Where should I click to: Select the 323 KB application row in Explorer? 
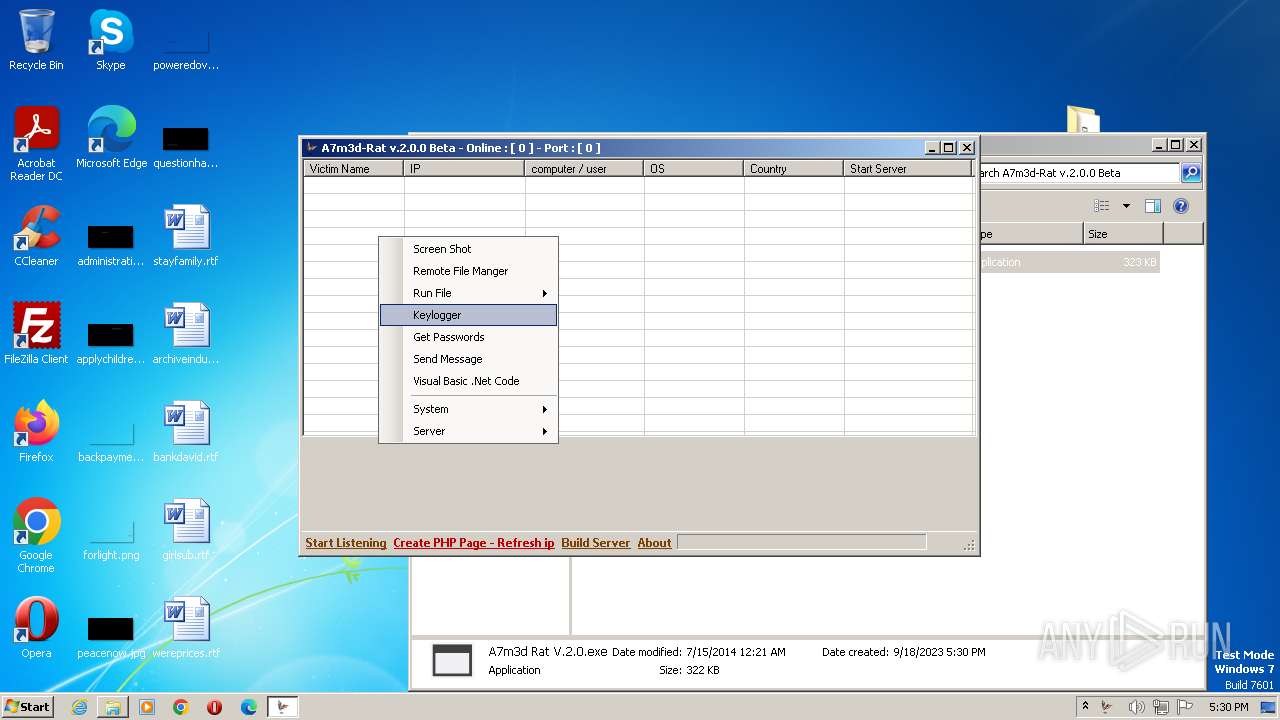[1069, 262]
